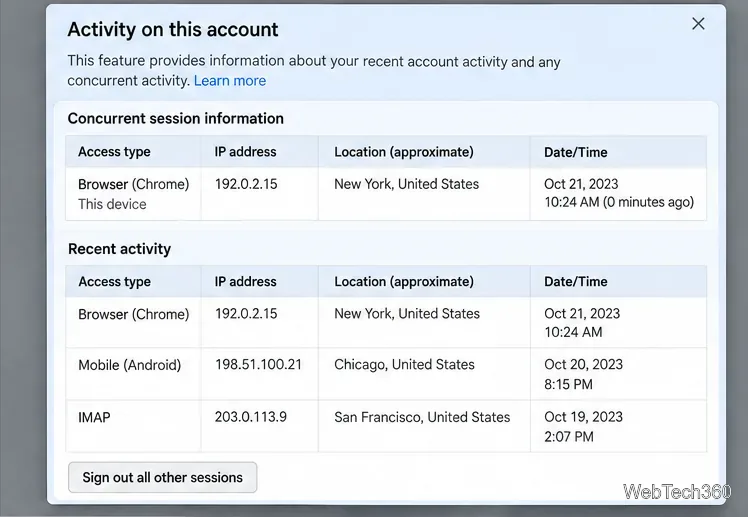
Task: Close the Activity on this account dialog
Action: [x=698, y=23]
